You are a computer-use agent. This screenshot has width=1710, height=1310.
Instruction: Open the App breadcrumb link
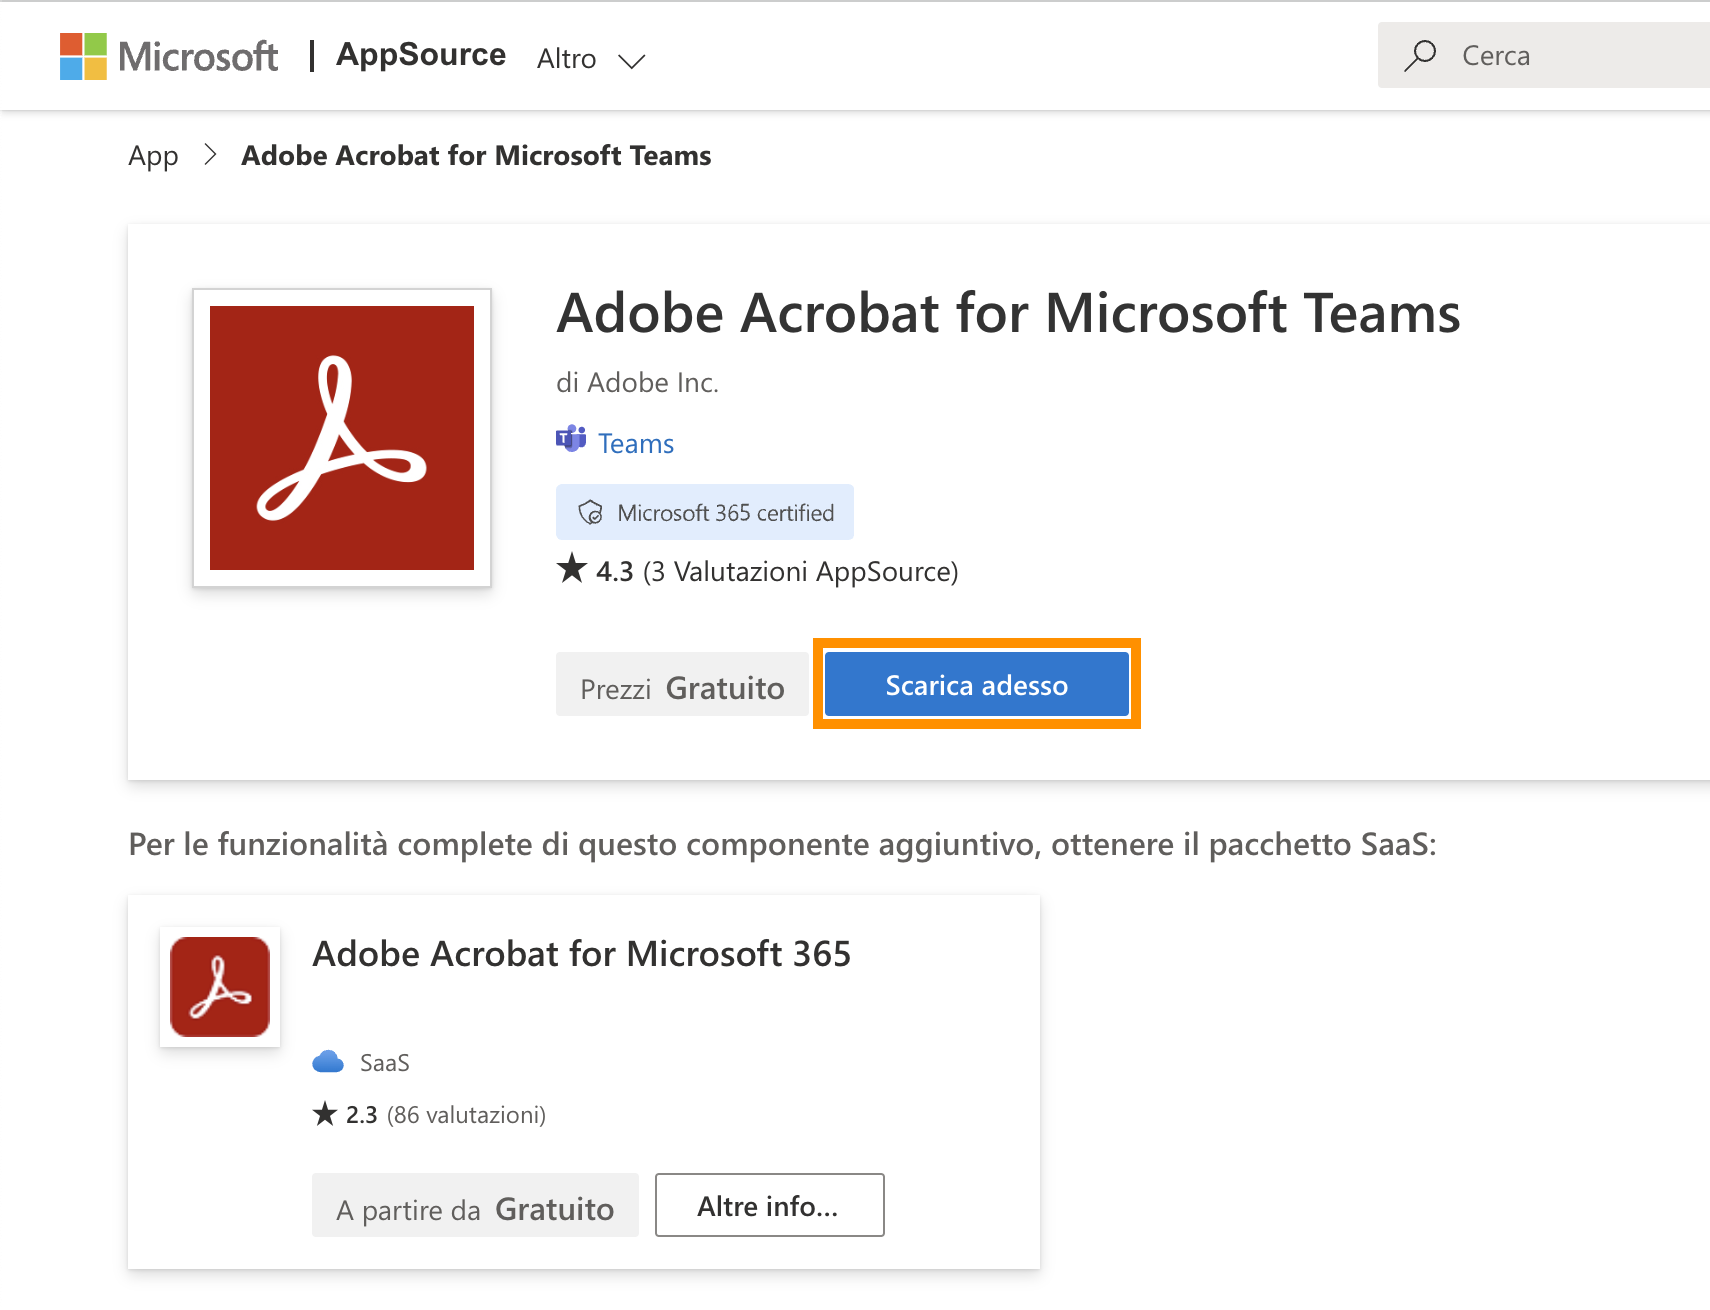[152, 155]
